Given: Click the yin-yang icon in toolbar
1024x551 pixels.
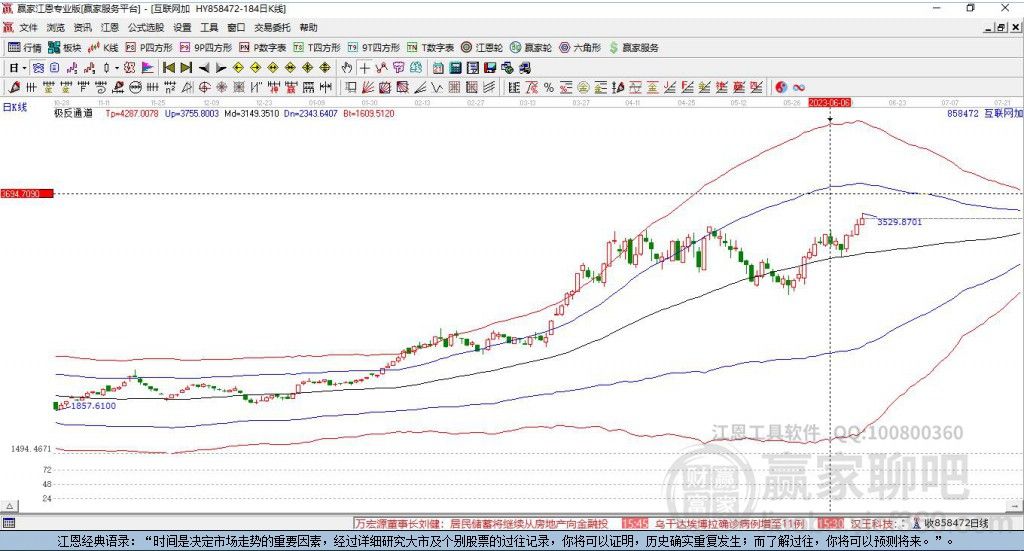Looking at the screenshot, I should coord(781,88).
